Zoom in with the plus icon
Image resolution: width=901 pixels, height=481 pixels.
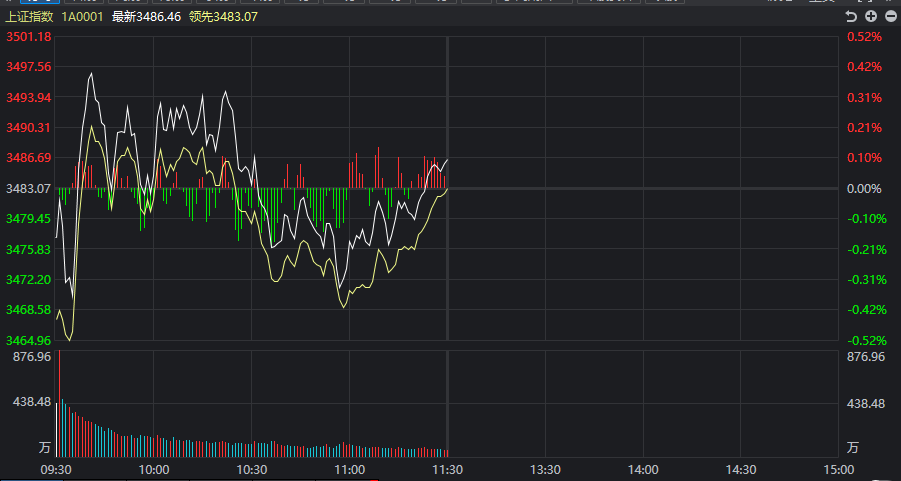click(871, 17)
